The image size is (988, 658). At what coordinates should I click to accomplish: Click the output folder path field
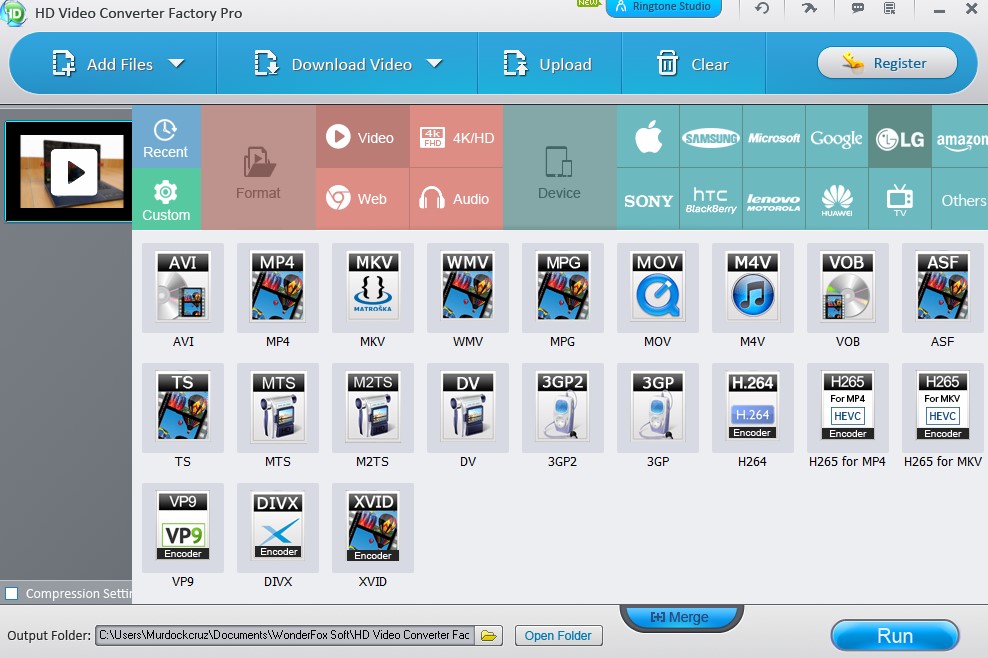click(285, 635)
